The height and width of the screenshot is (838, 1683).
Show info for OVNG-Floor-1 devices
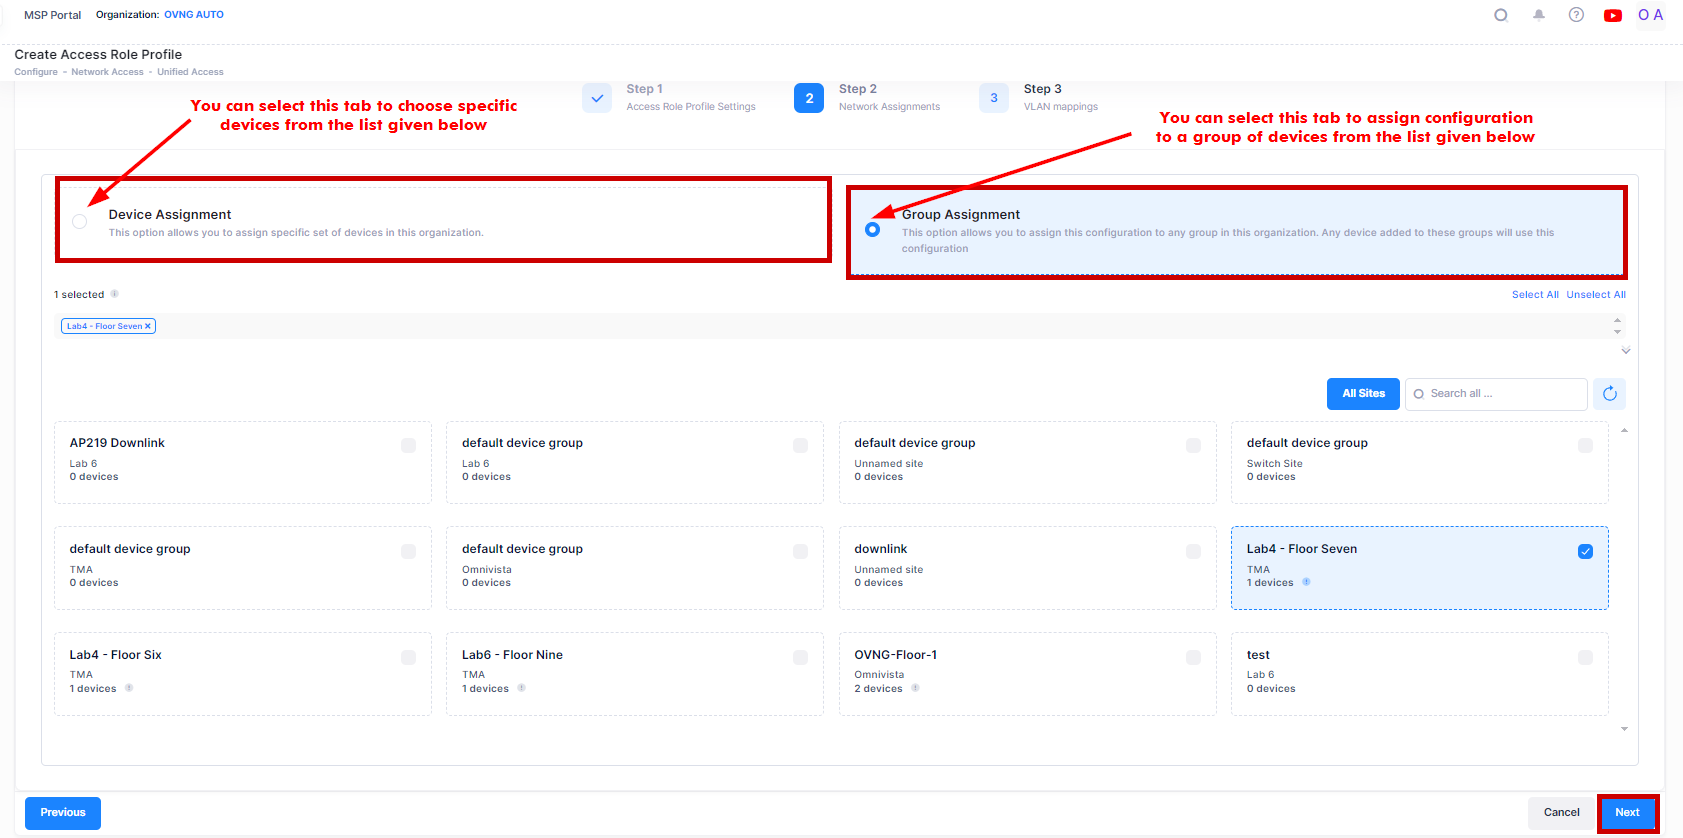pos(915,688)
